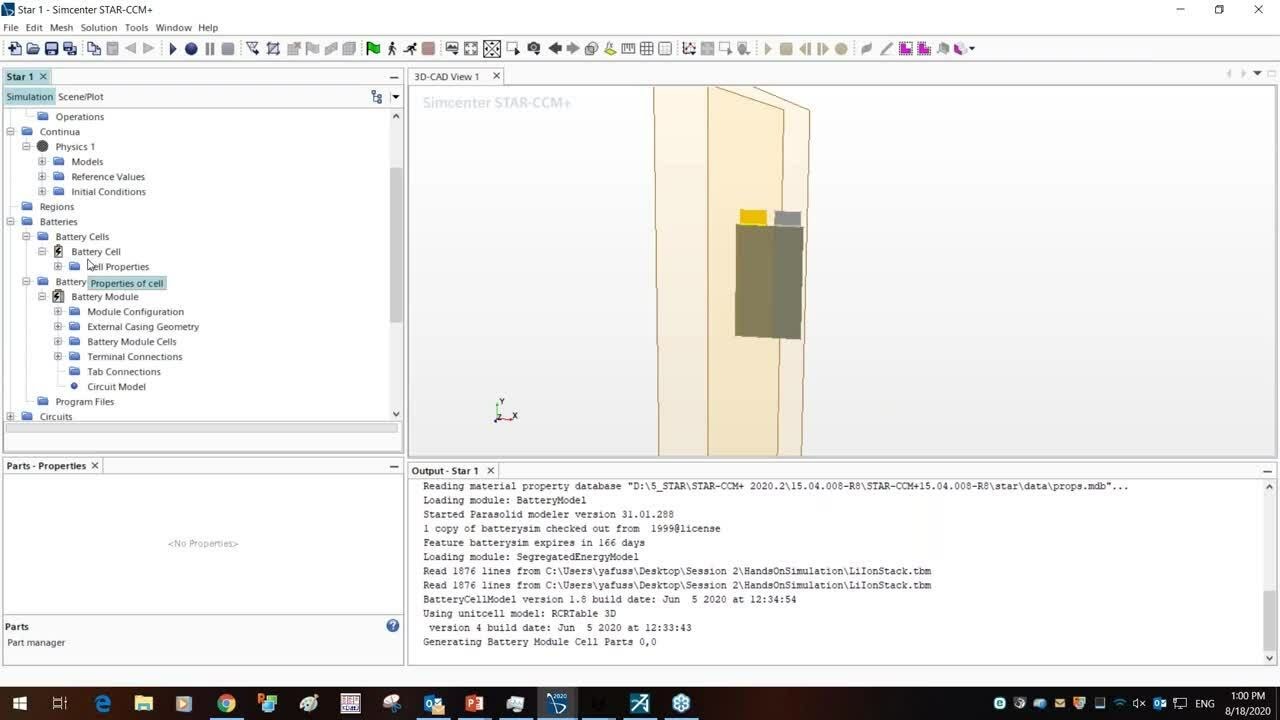Click the fit-to-view arrows icon
1280x720 pixels.
click(471, 48)
